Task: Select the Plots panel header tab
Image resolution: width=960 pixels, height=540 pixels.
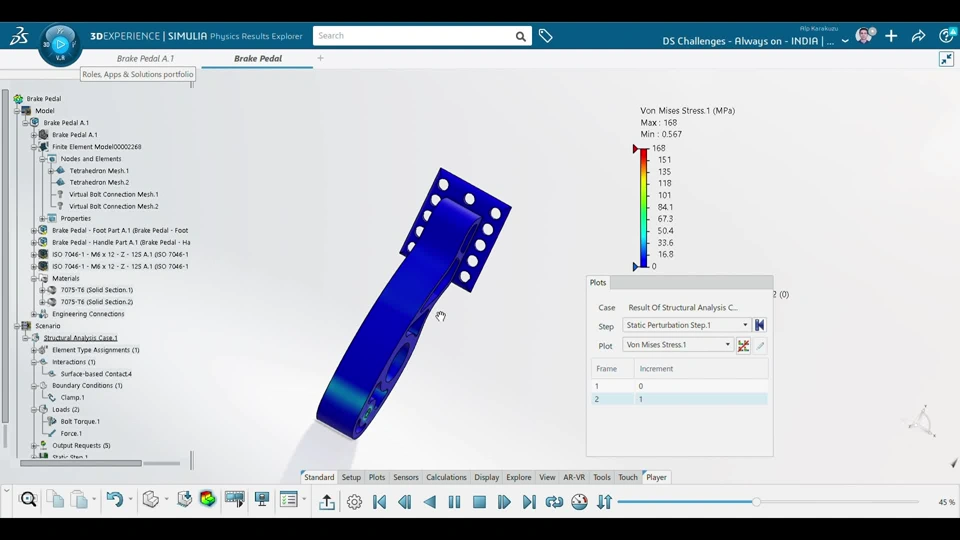Action: 598,283
